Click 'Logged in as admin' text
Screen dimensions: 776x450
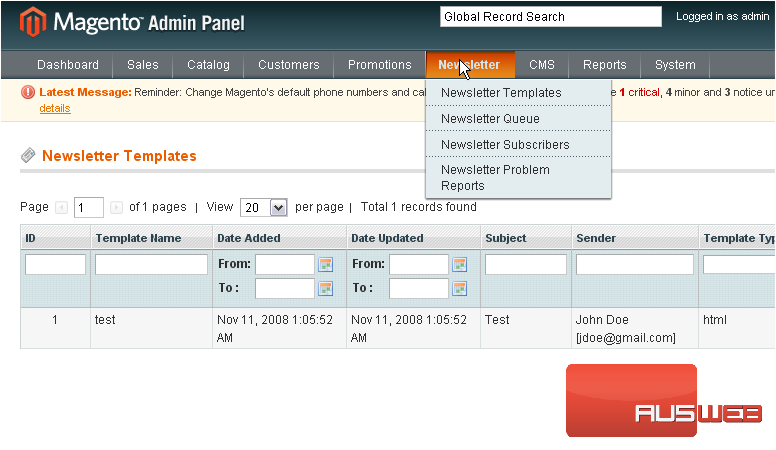[723, 16]
